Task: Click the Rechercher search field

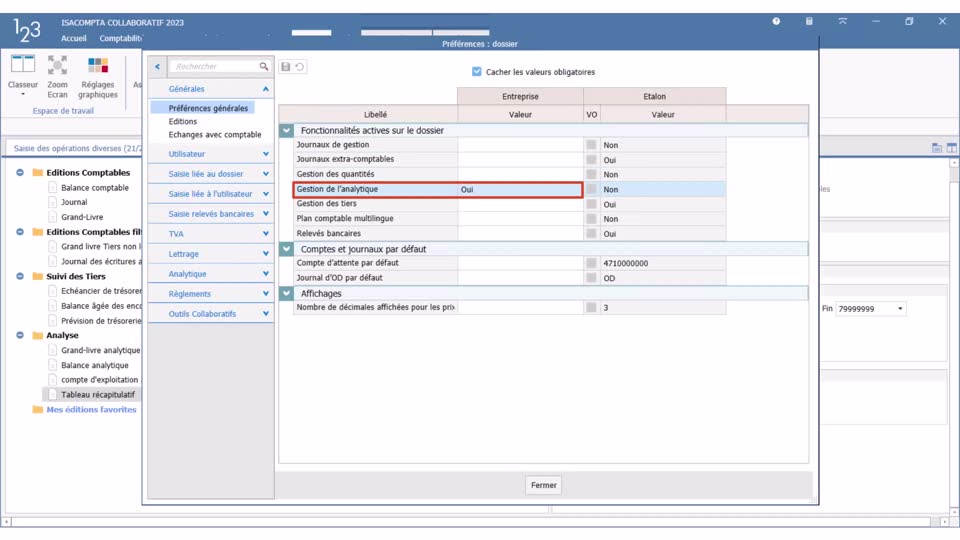Action: pyautogui.click(x=214, y=66)
